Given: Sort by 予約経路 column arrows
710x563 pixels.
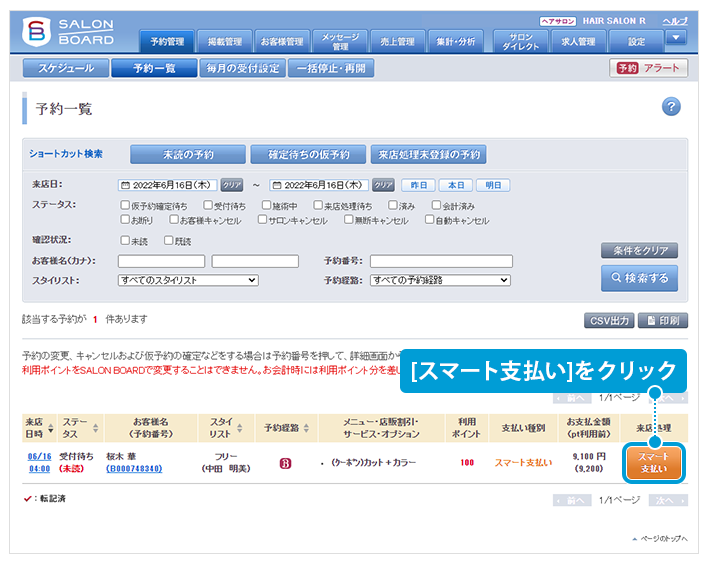Looking at the screenshot, I should click(x=307, y=428).
